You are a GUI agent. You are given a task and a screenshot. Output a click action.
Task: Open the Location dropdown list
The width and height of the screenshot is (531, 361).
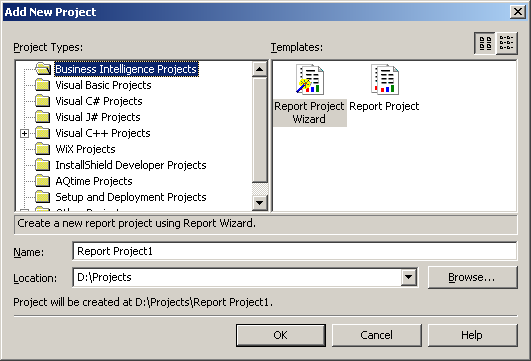tap(409, 277)
